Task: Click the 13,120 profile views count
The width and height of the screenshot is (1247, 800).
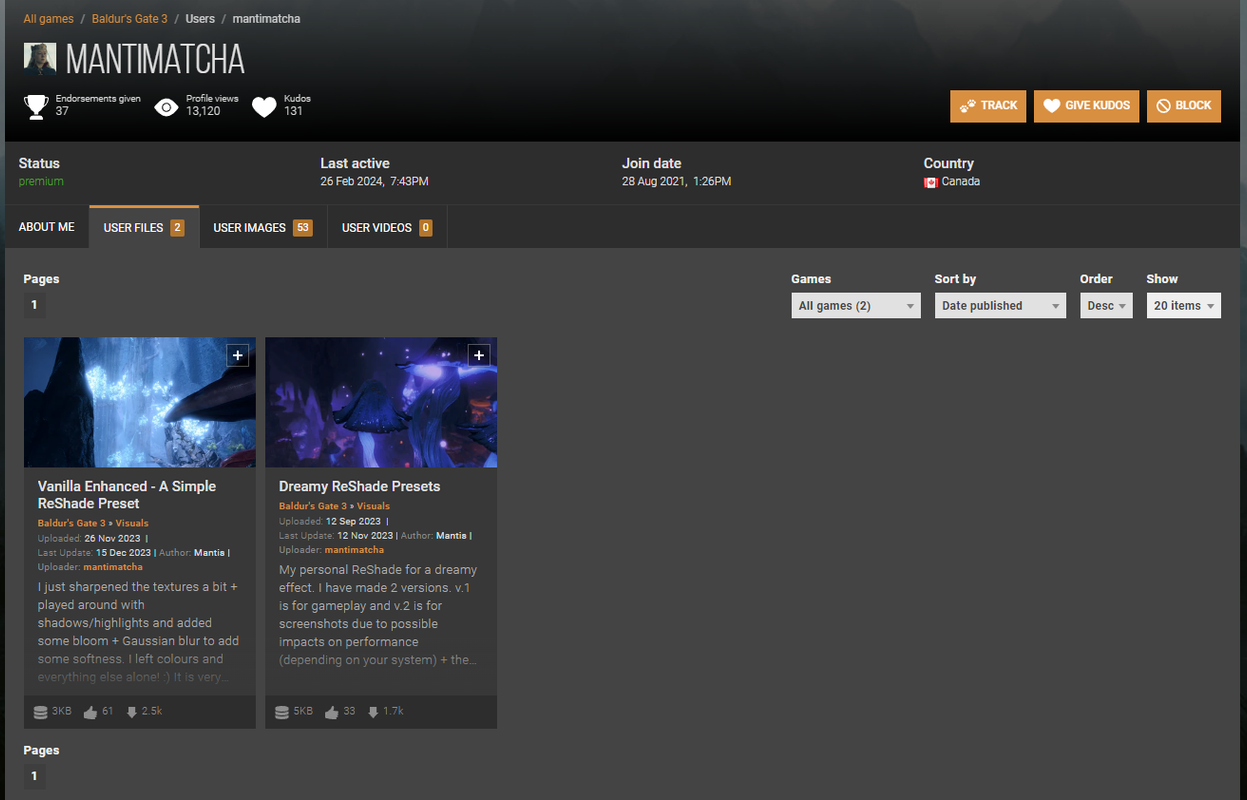Action: coord(203,111)
